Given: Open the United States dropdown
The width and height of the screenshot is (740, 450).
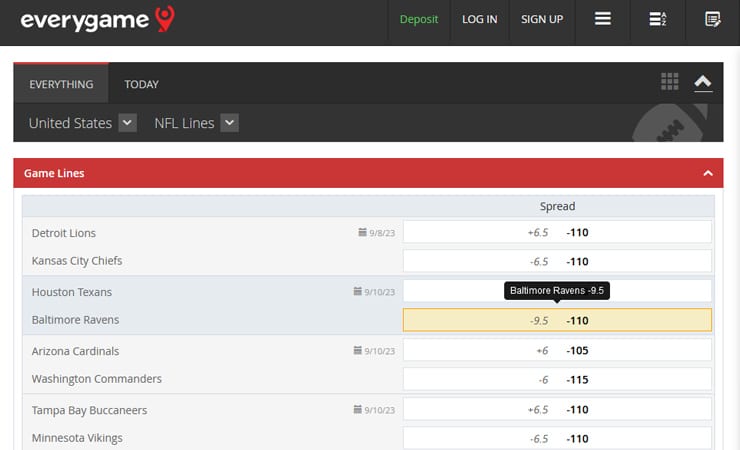Looking at the screenshot, I should coord(127,123).
